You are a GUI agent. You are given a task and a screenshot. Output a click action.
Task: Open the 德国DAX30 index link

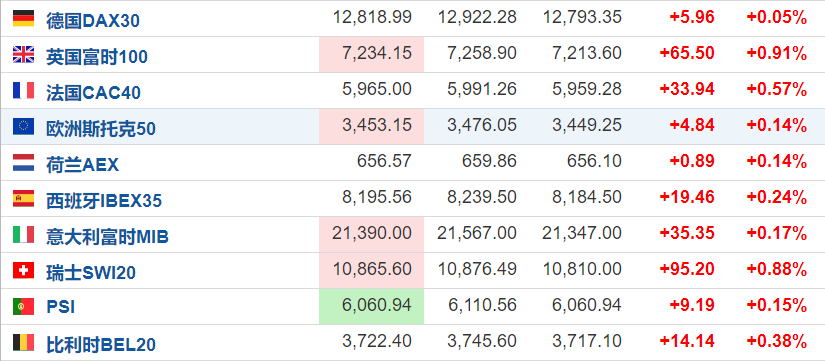[x=93, y=21]
